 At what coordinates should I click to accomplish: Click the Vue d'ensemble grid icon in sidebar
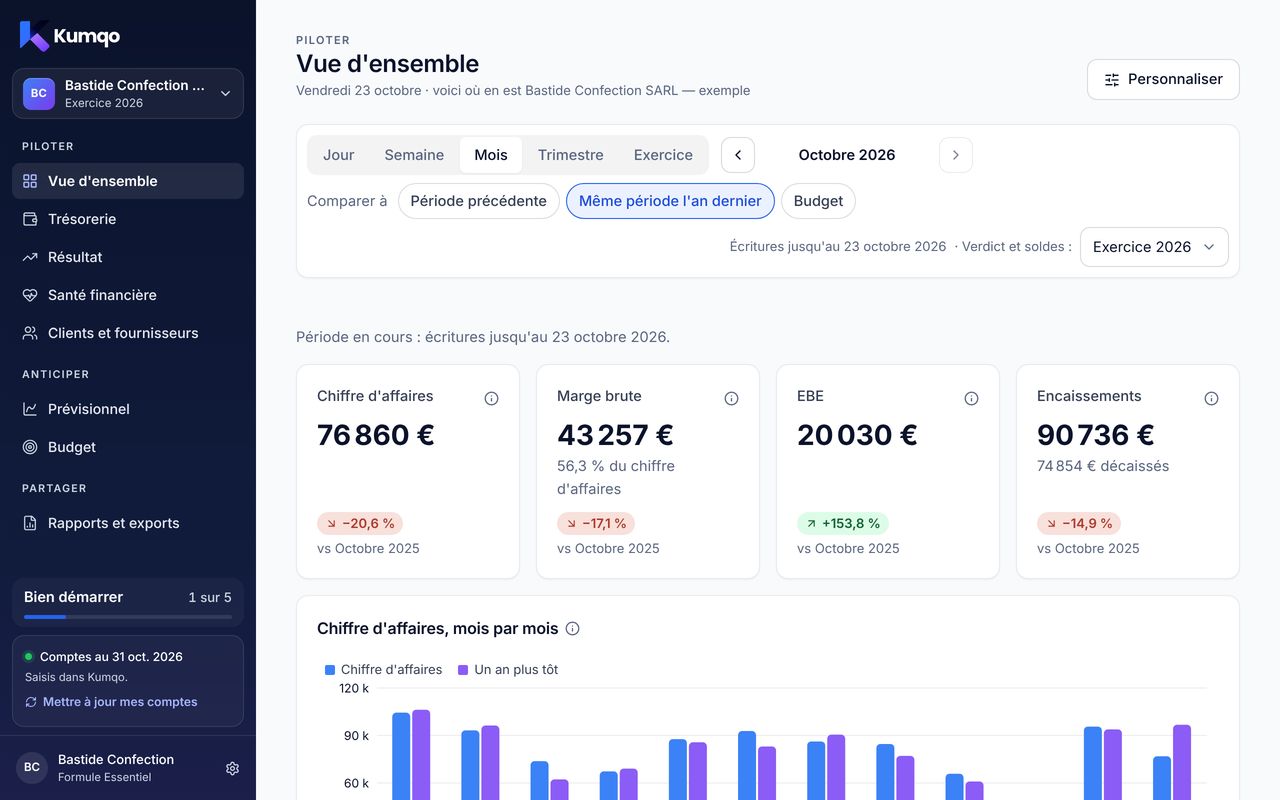coord(30,181)
